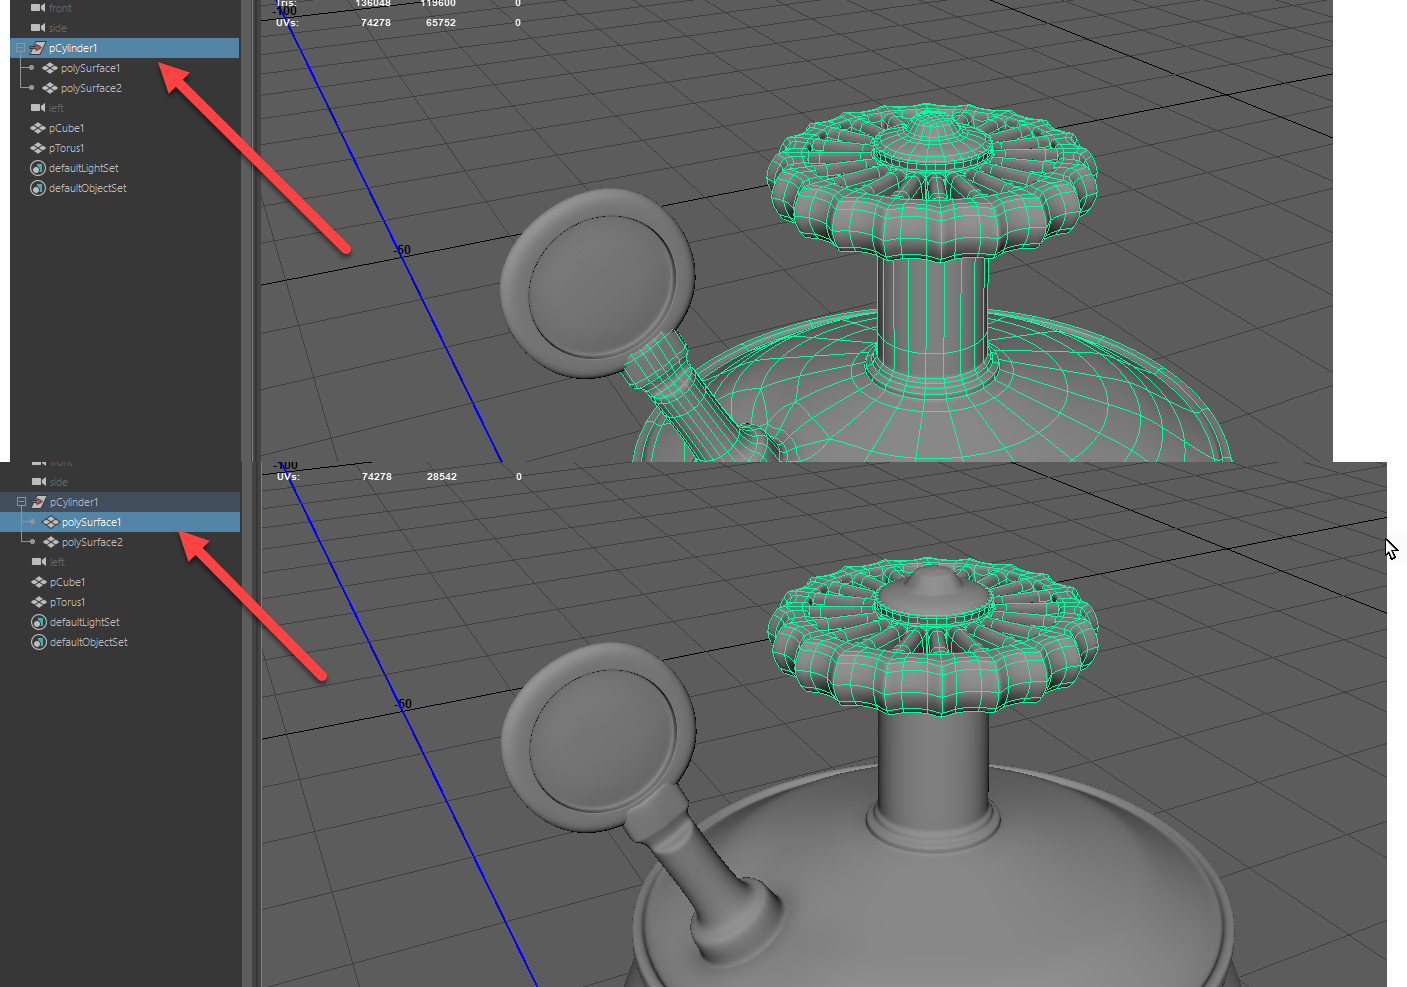Select defaultObjectSet set icon in upper outliner
This screenshot has width=1407, height=987.
click(x=38, y=188)
